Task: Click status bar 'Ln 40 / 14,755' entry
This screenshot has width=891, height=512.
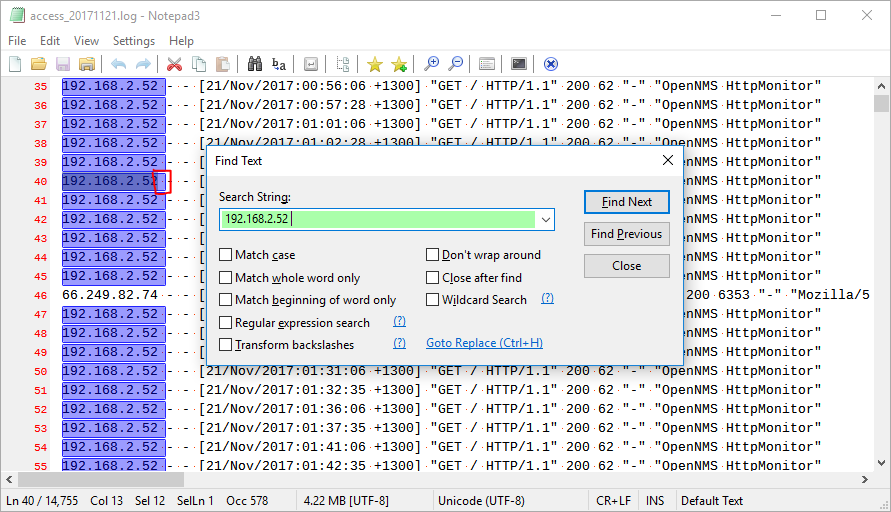Action: click(42, 501)
